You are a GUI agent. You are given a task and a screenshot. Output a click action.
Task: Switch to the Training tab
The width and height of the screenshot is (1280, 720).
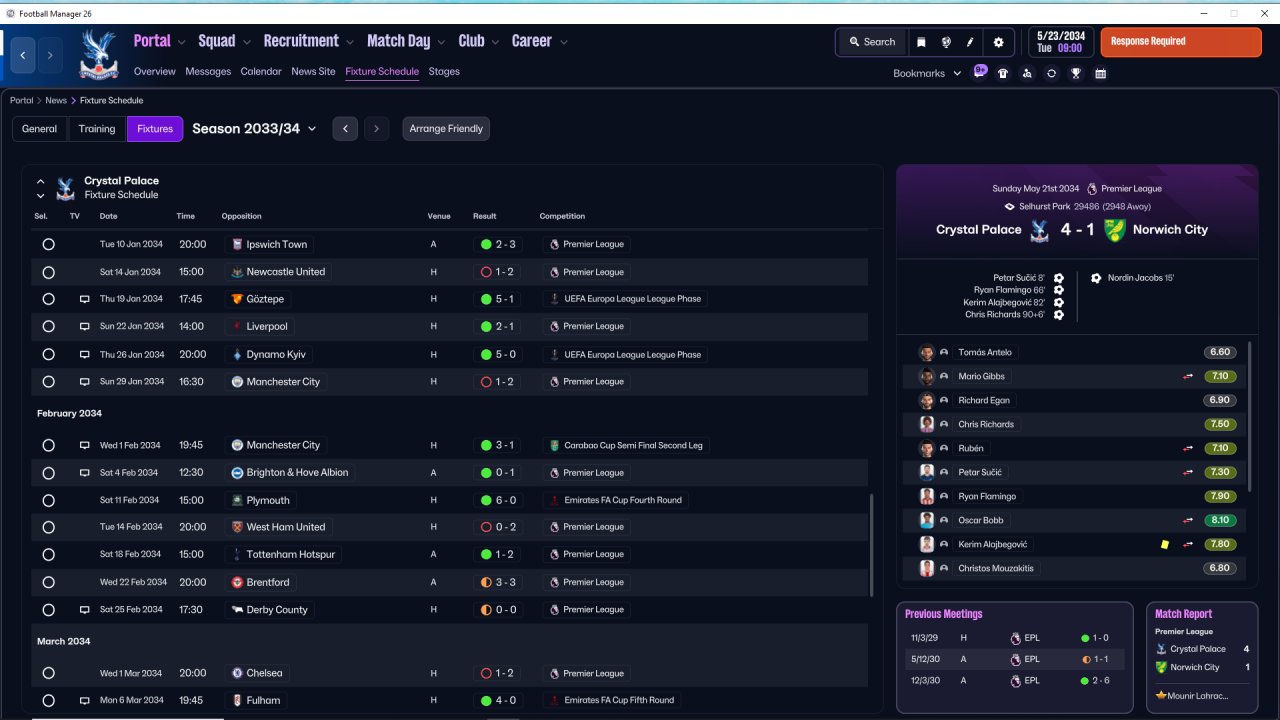[x=97, y=129]
